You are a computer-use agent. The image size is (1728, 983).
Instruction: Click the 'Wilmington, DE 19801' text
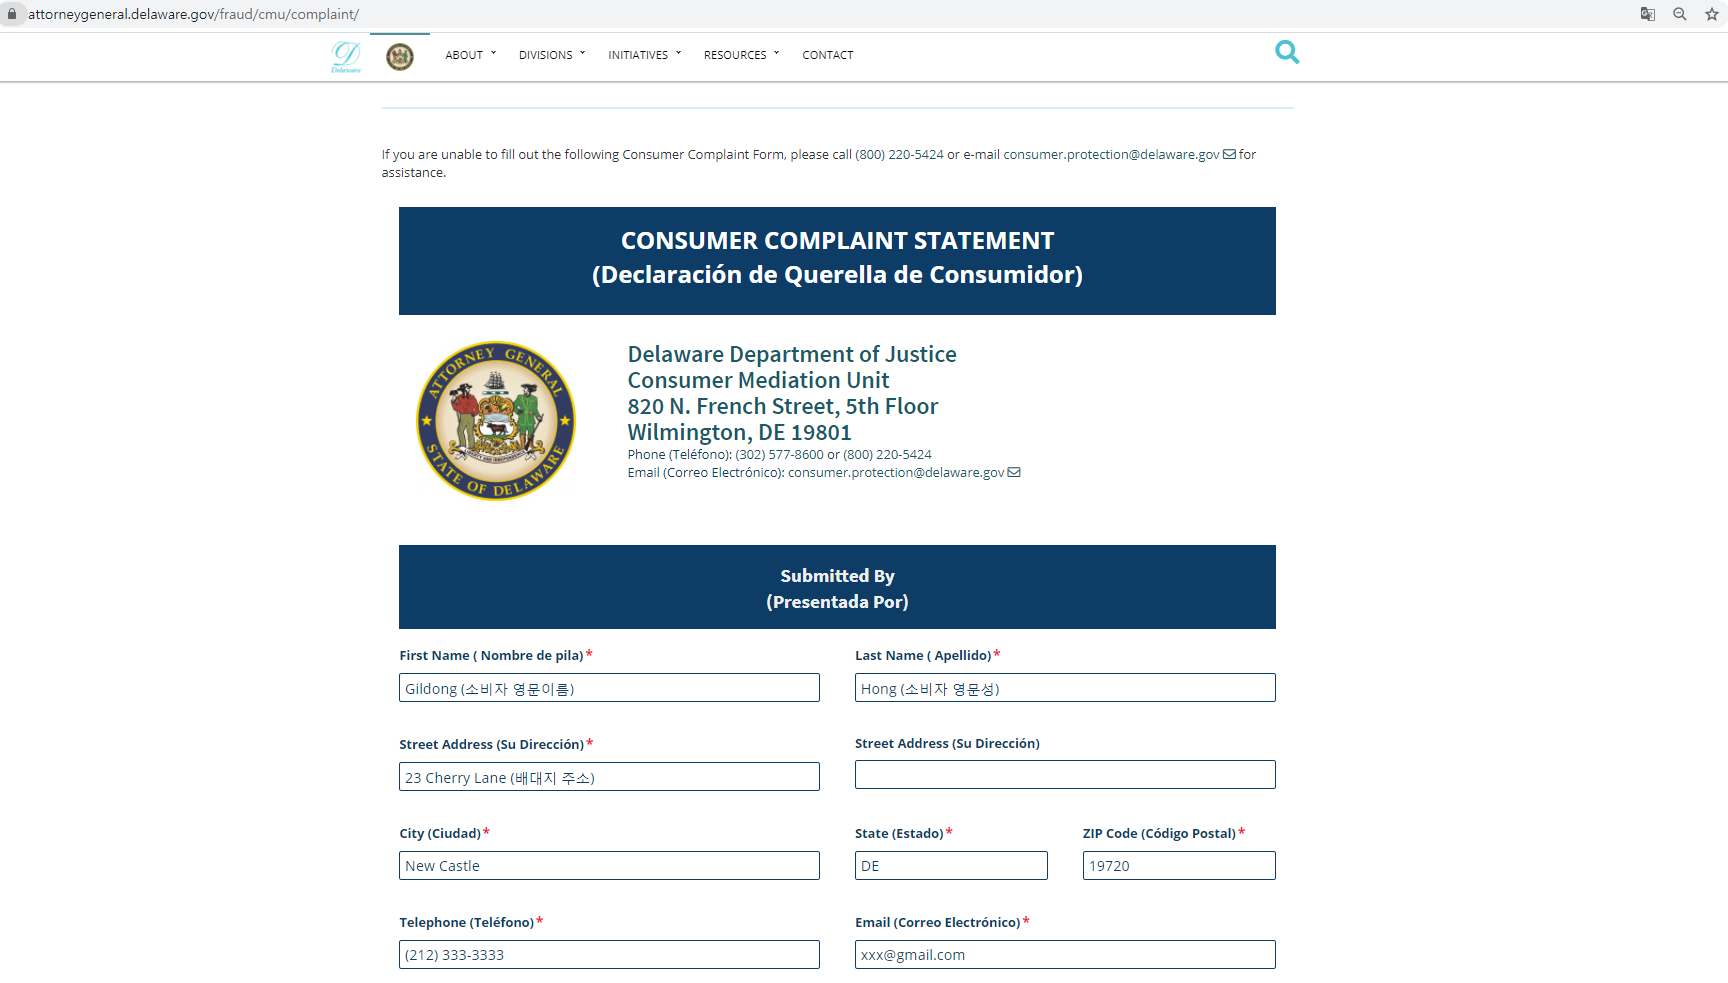point(739,432)
